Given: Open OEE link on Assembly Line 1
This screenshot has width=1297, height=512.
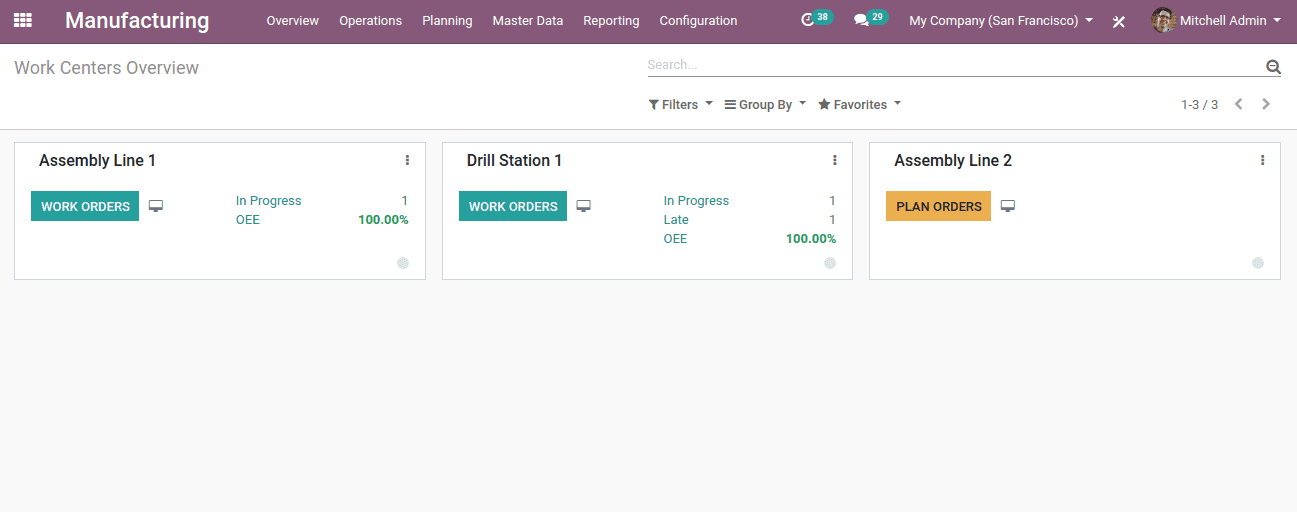Looking at the screenshot, I should click(247, 220).
